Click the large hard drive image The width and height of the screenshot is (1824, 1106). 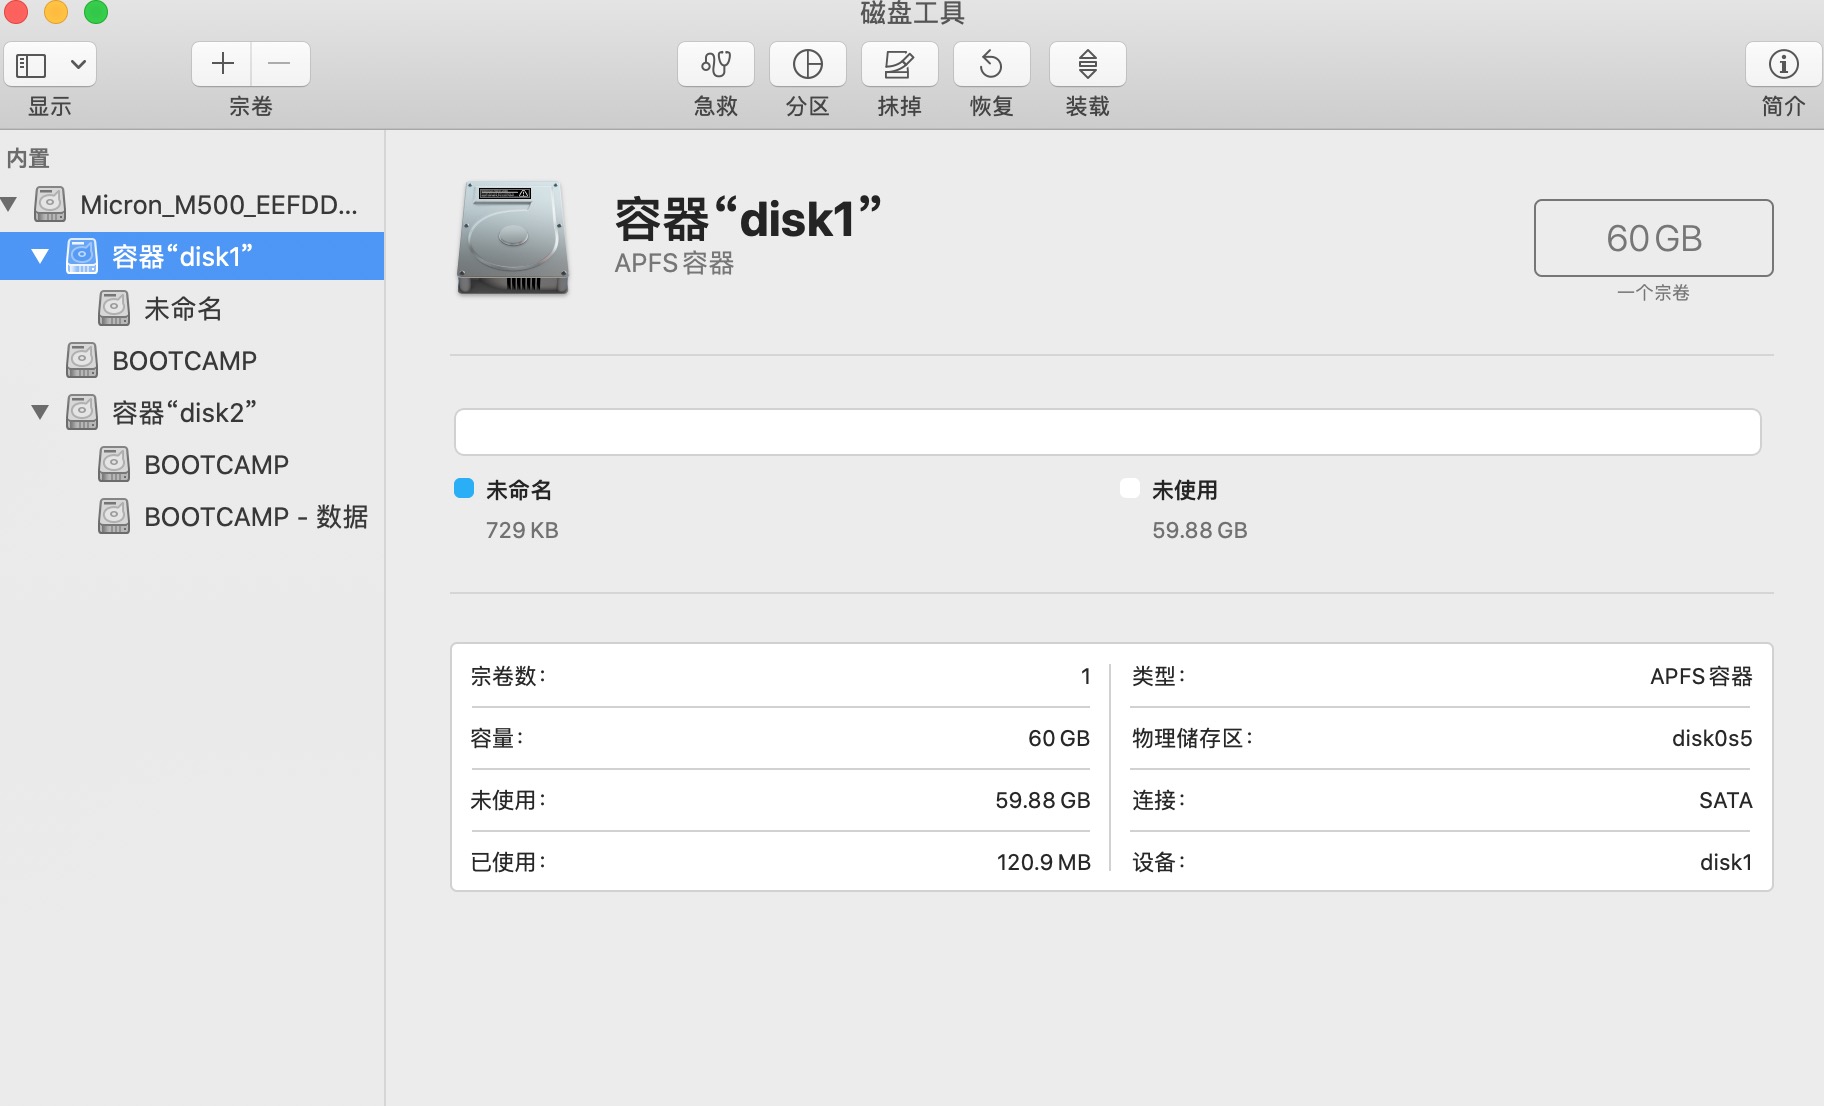point(513,238)
